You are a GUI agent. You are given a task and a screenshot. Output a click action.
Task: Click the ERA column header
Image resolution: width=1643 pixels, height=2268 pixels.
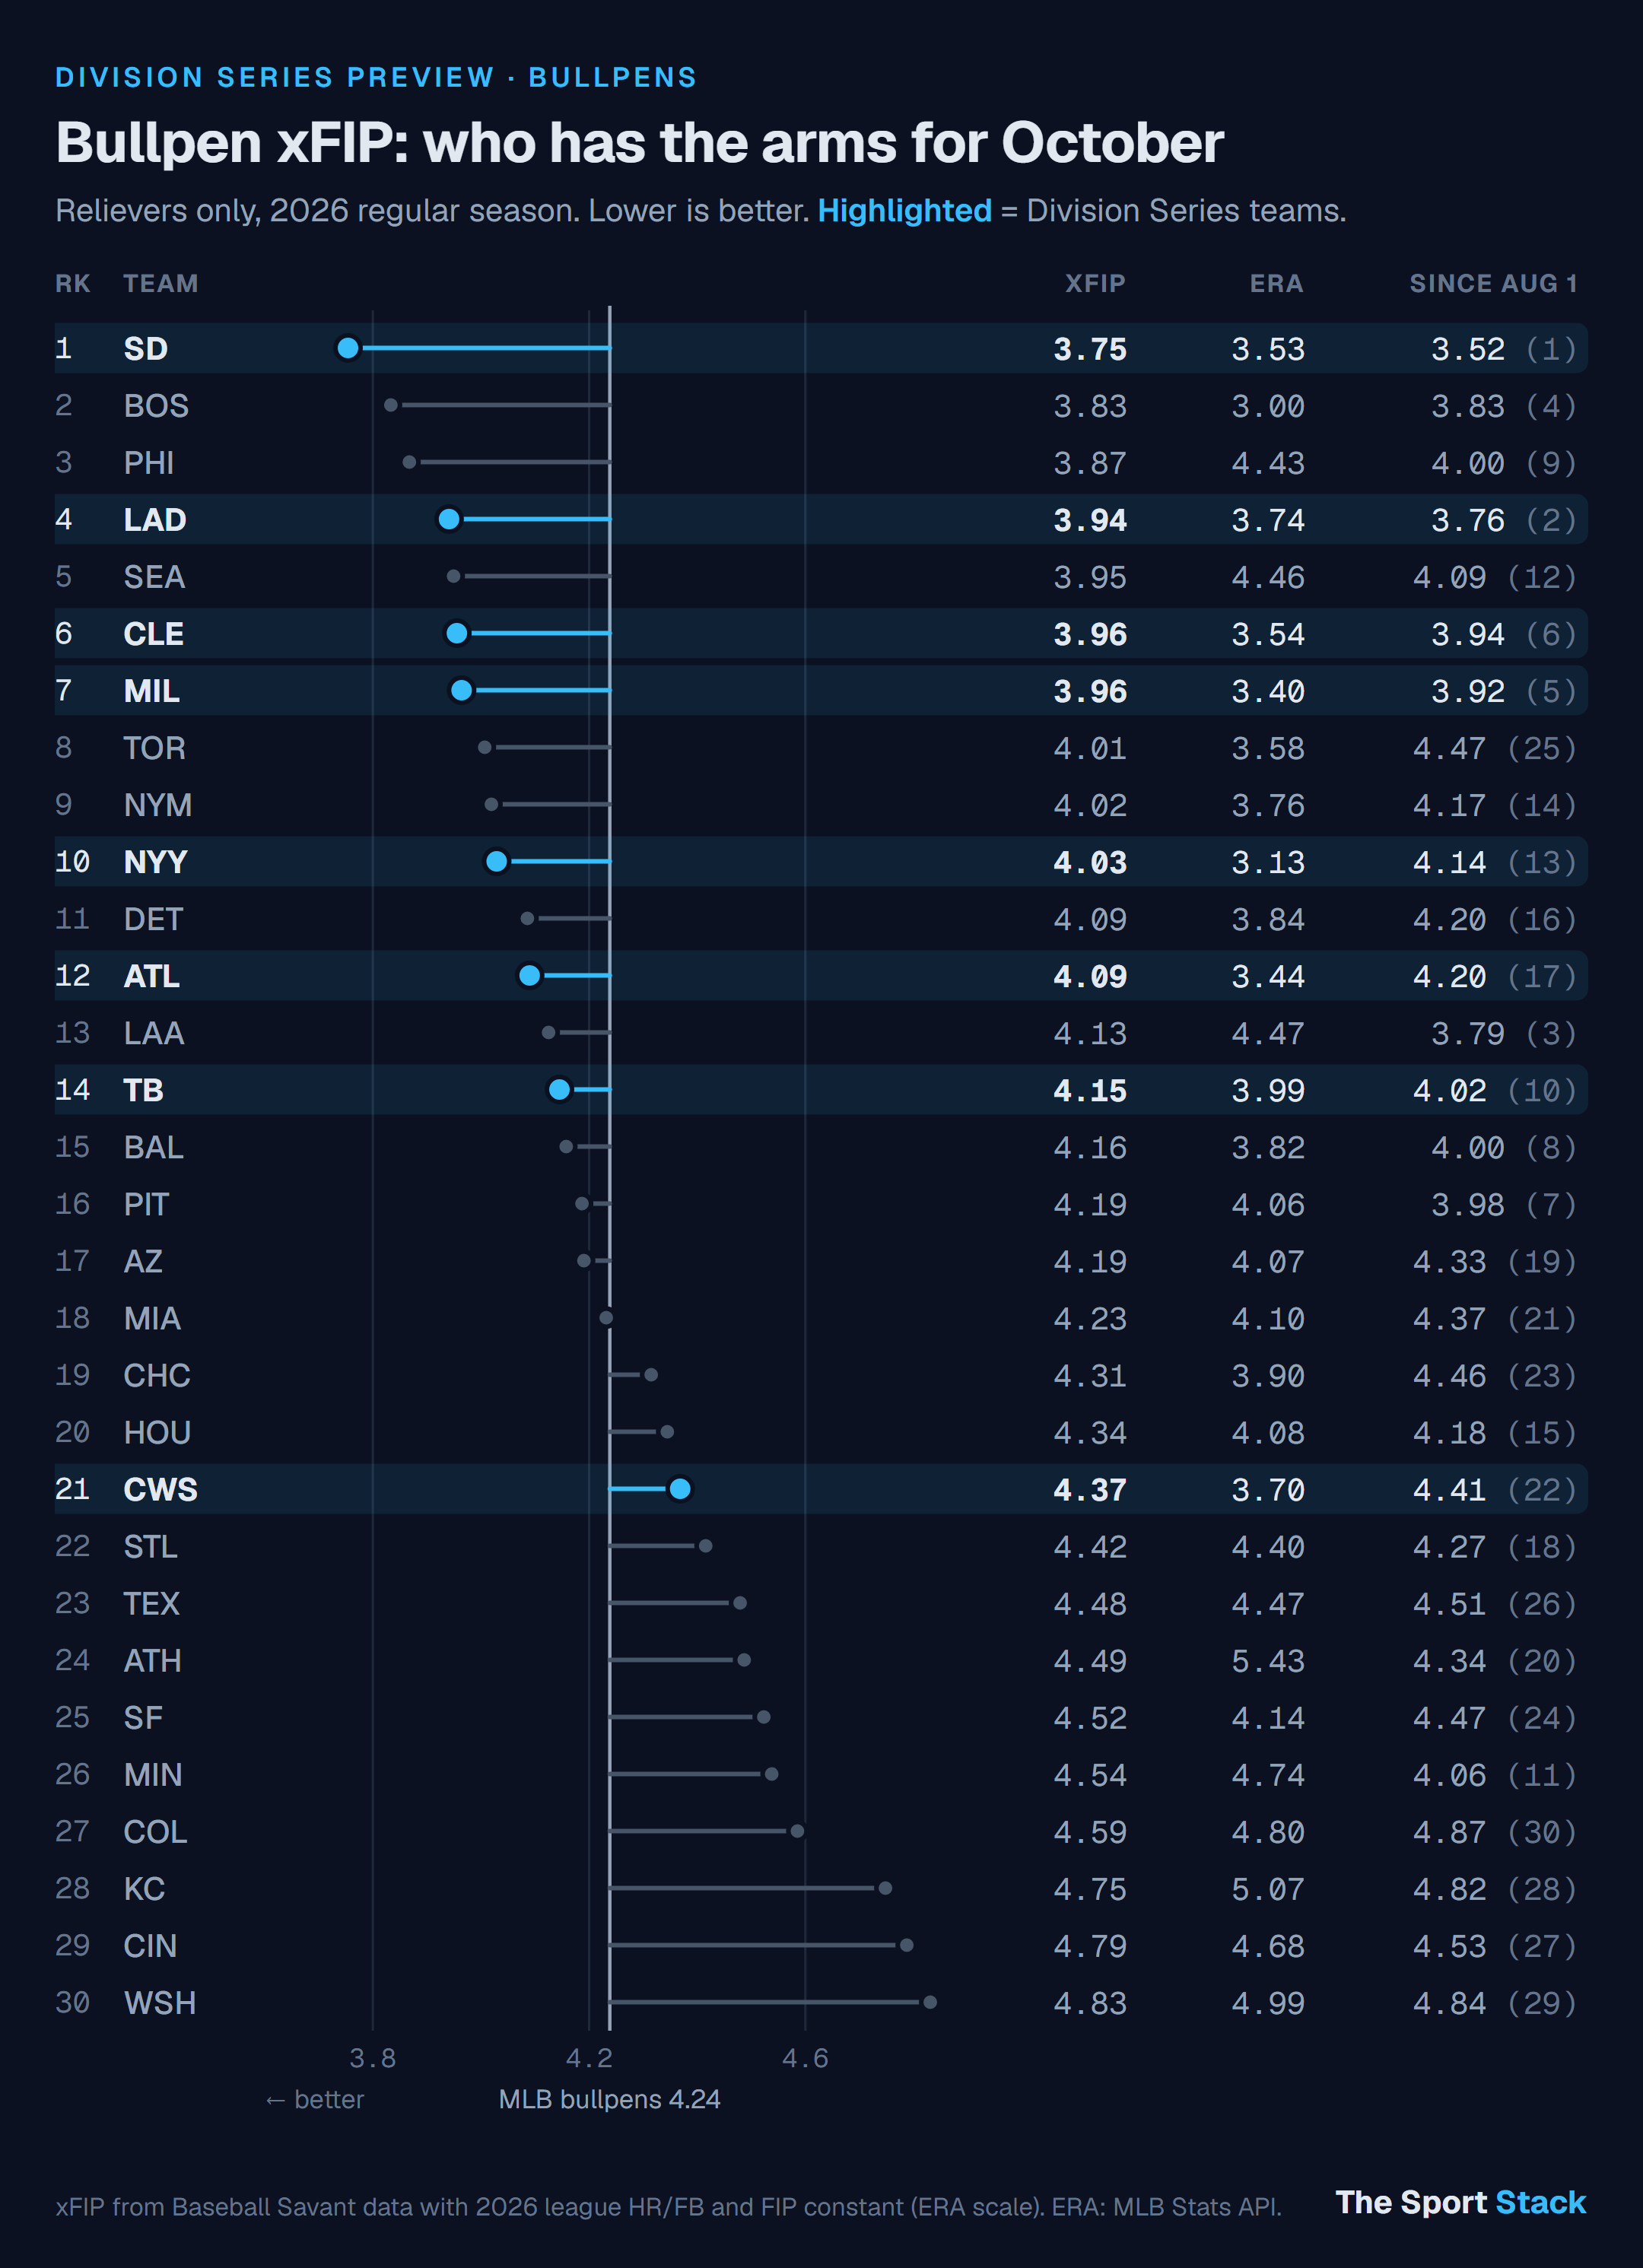1276,284
